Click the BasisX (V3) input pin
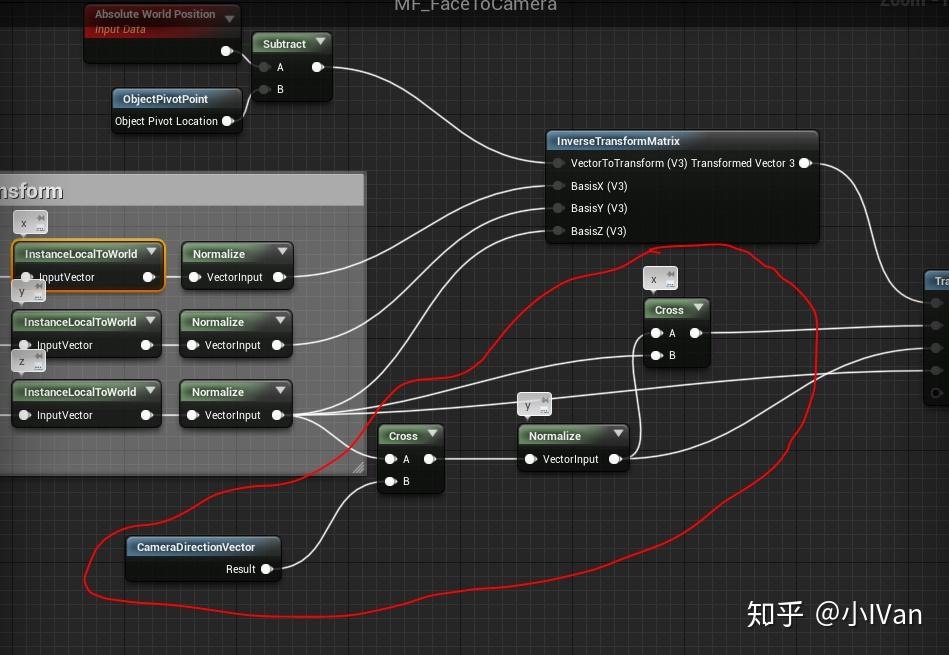Screen dimensions: 949x655 (x=557, y=185)
